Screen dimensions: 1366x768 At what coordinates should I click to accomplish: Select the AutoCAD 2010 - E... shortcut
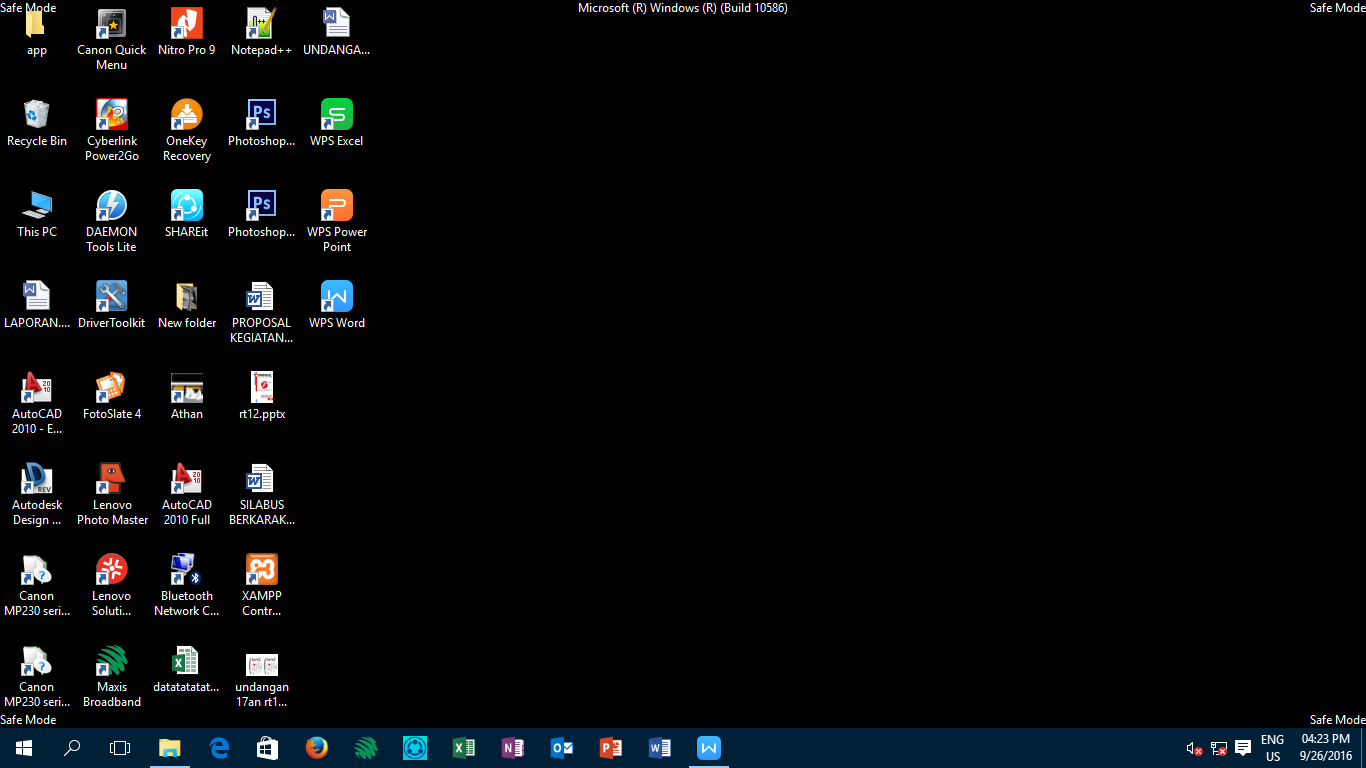point(37,404)
